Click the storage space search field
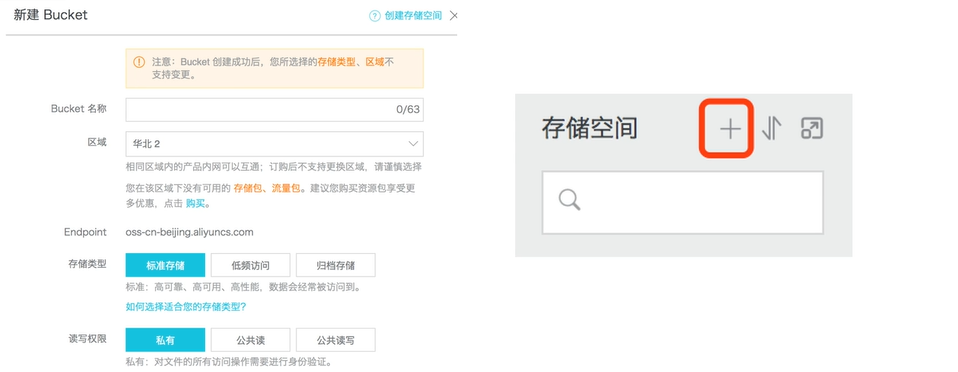The image size is (958, 372). [x=682, y=202]
